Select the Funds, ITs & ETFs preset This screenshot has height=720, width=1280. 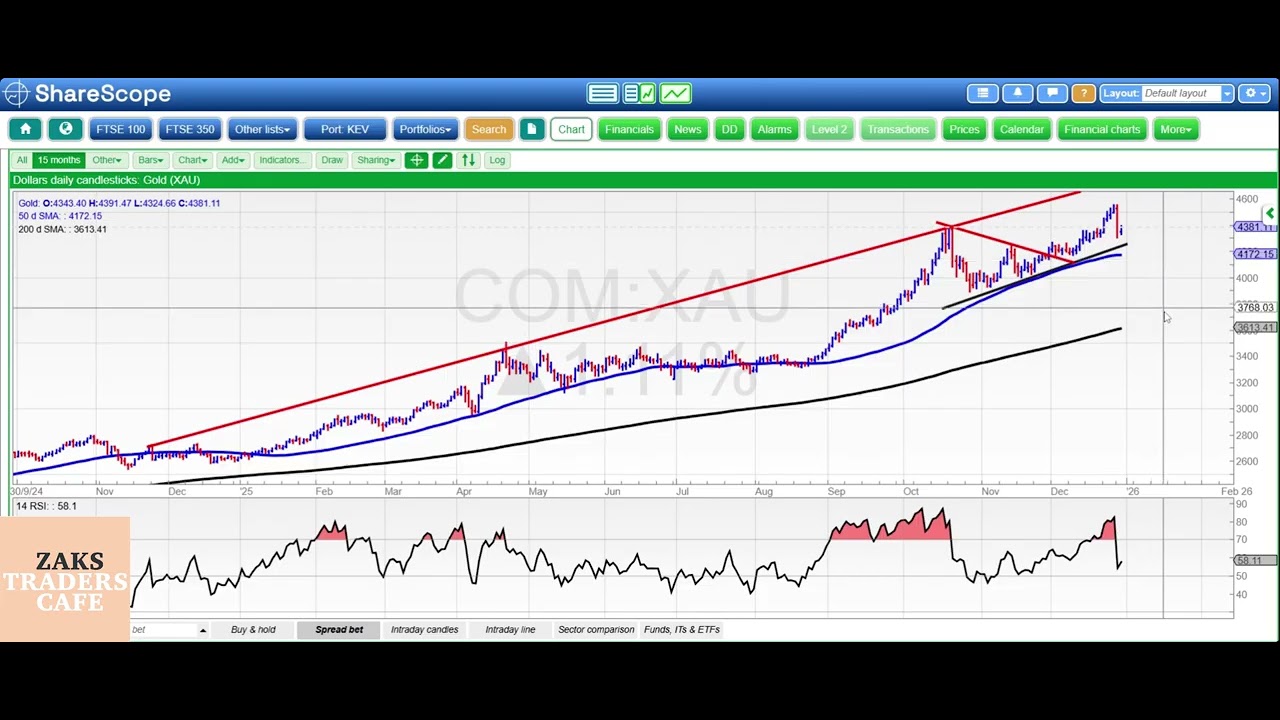[682, 630]
